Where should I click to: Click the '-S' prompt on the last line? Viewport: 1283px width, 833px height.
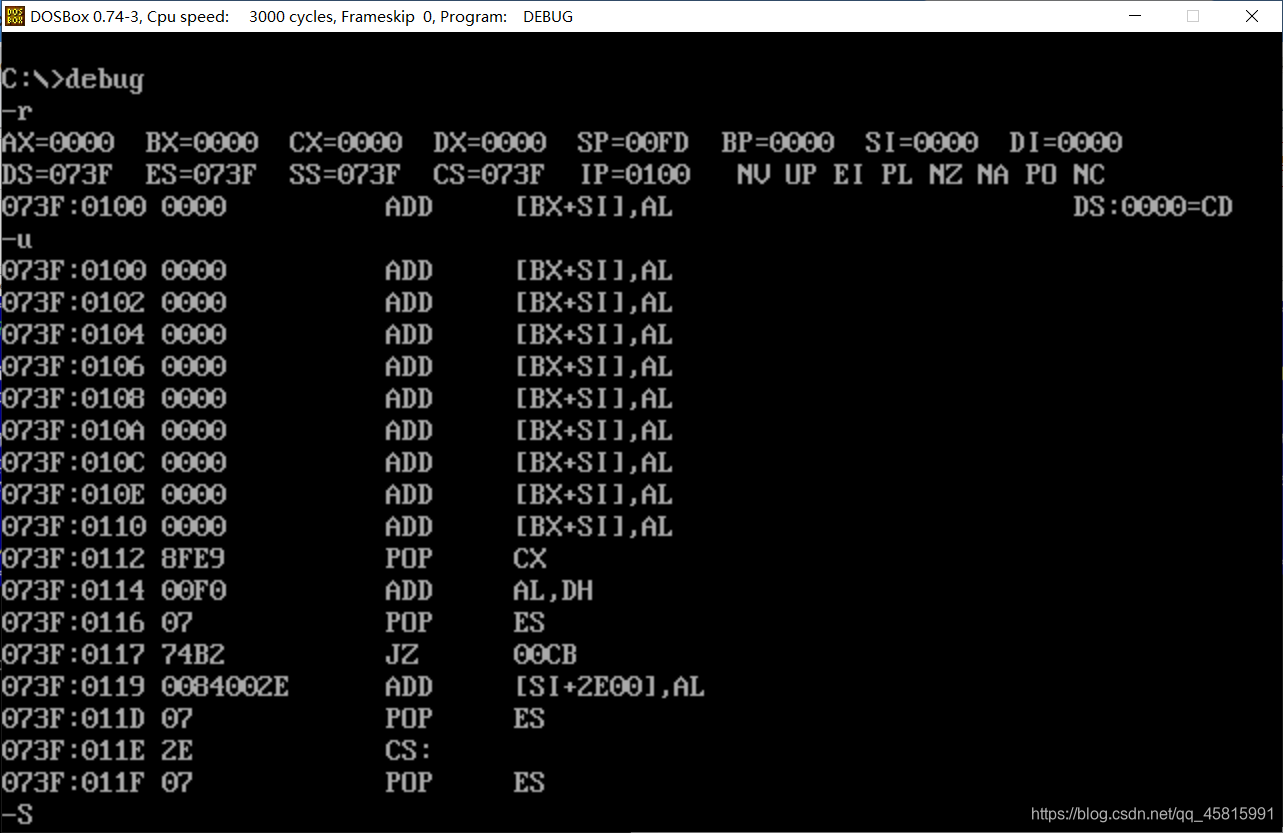[17, 815]
